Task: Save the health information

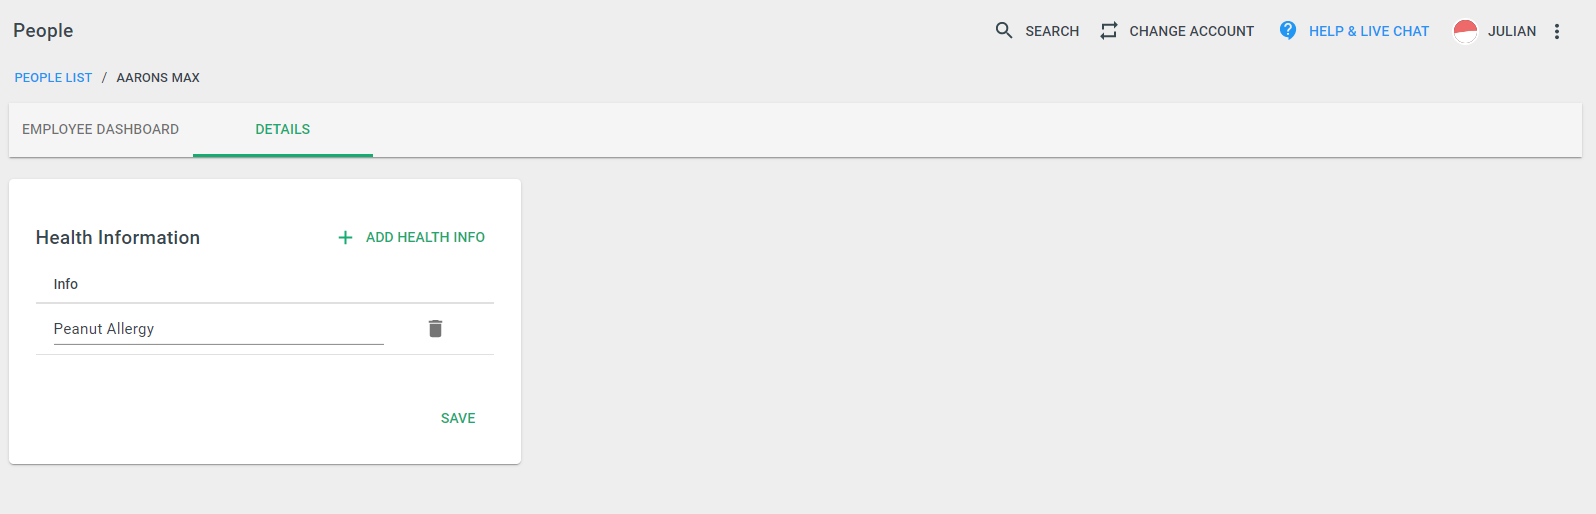Action: point(458,418)
